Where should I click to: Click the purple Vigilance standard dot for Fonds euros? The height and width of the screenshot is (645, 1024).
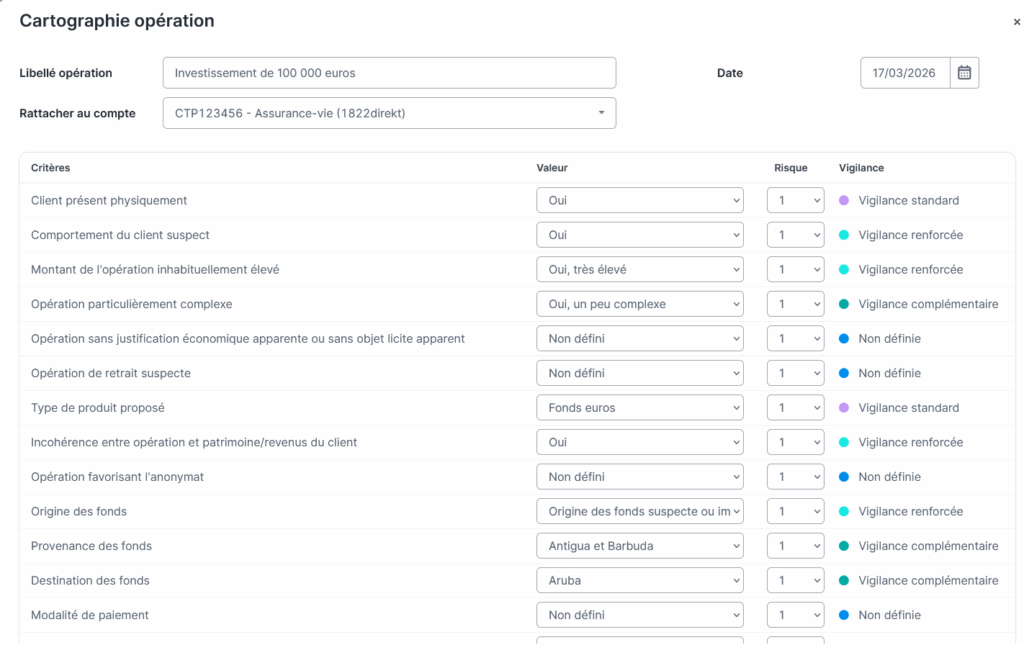pos(844,408)
